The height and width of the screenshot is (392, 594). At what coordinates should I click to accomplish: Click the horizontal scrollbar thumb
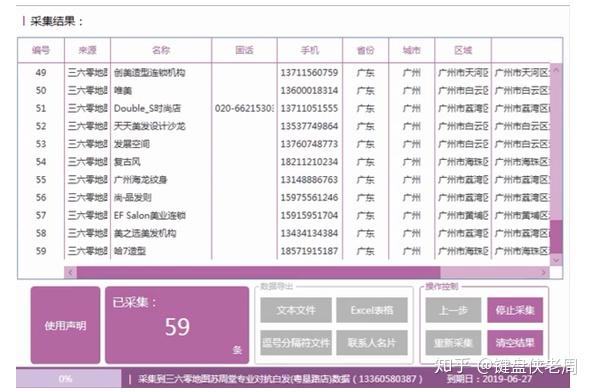(258, 272)
